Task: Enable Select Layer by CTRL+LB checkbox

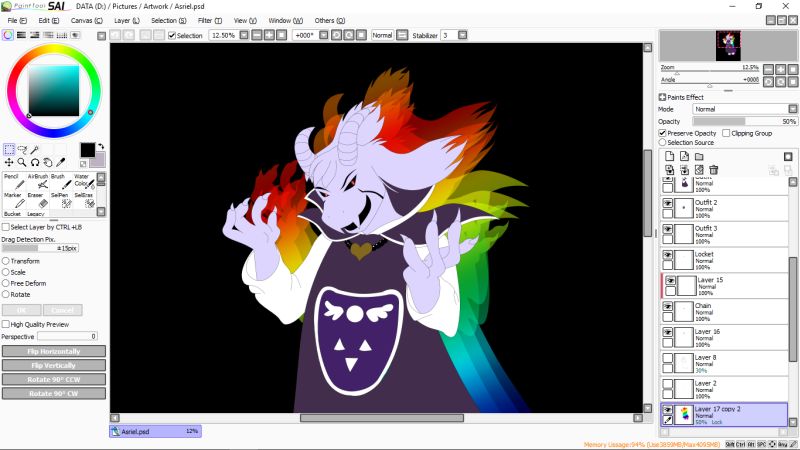Action: [6, 227]
